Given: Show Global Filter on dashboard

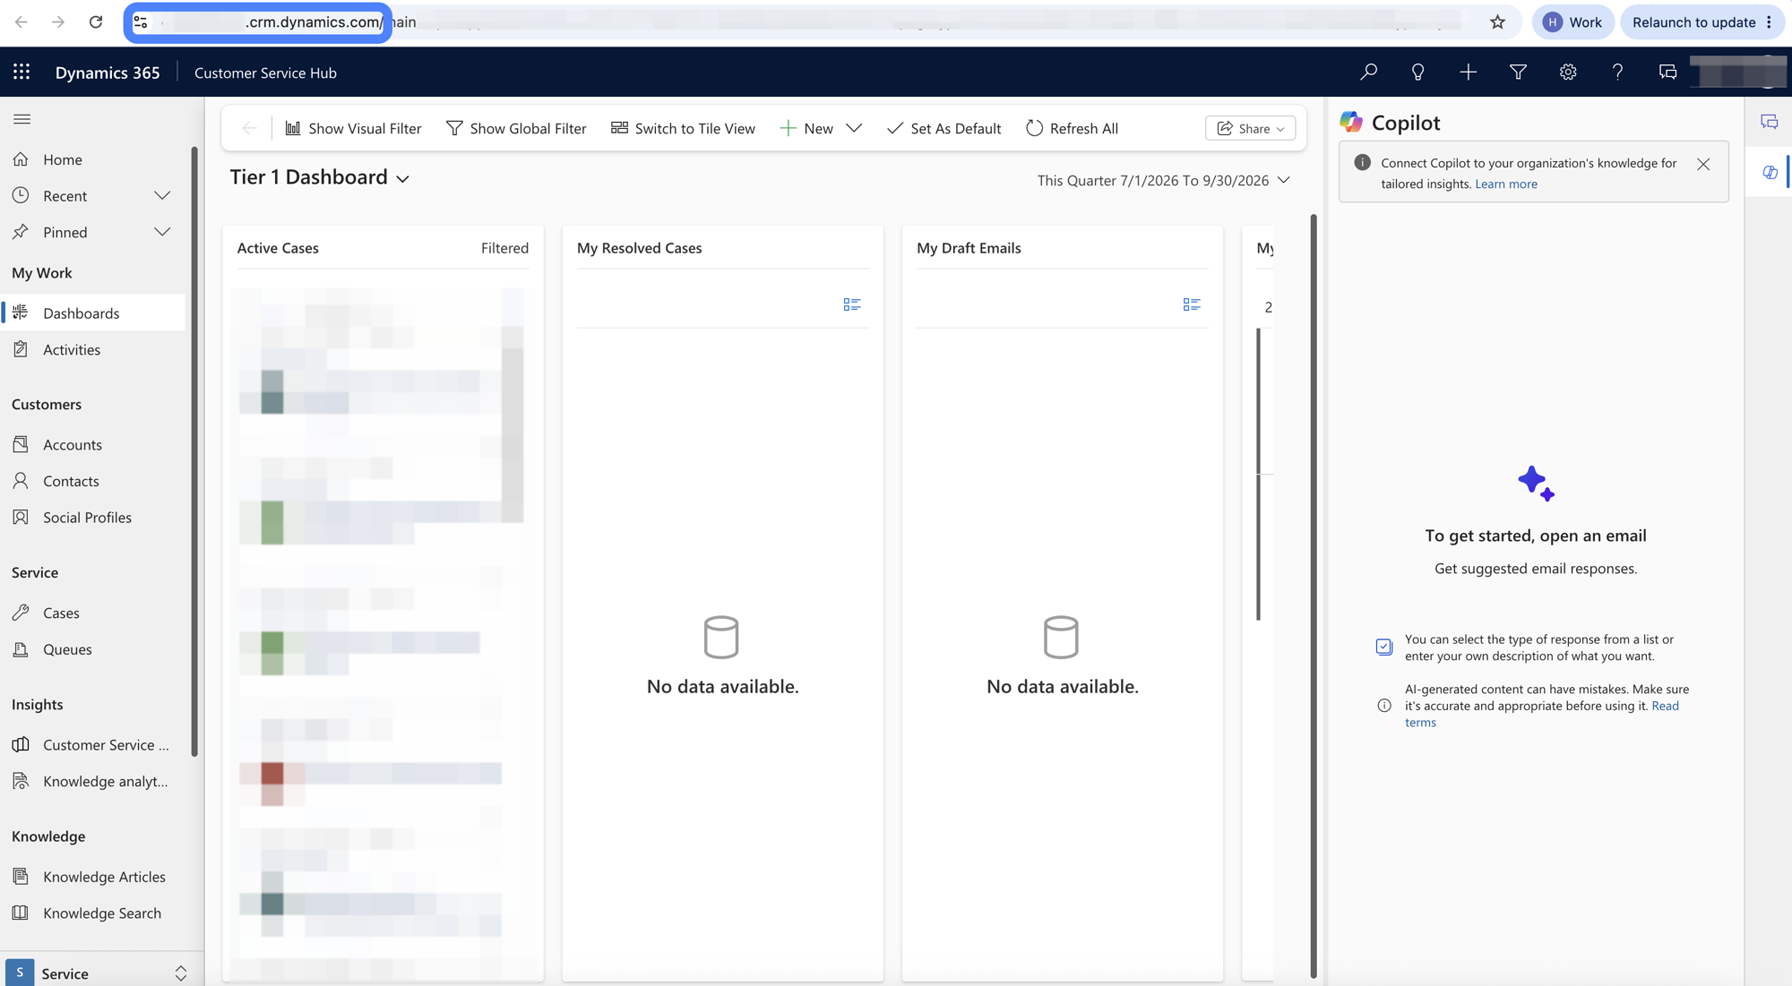Looking at the screenshot, I should (x=516, y=128).
